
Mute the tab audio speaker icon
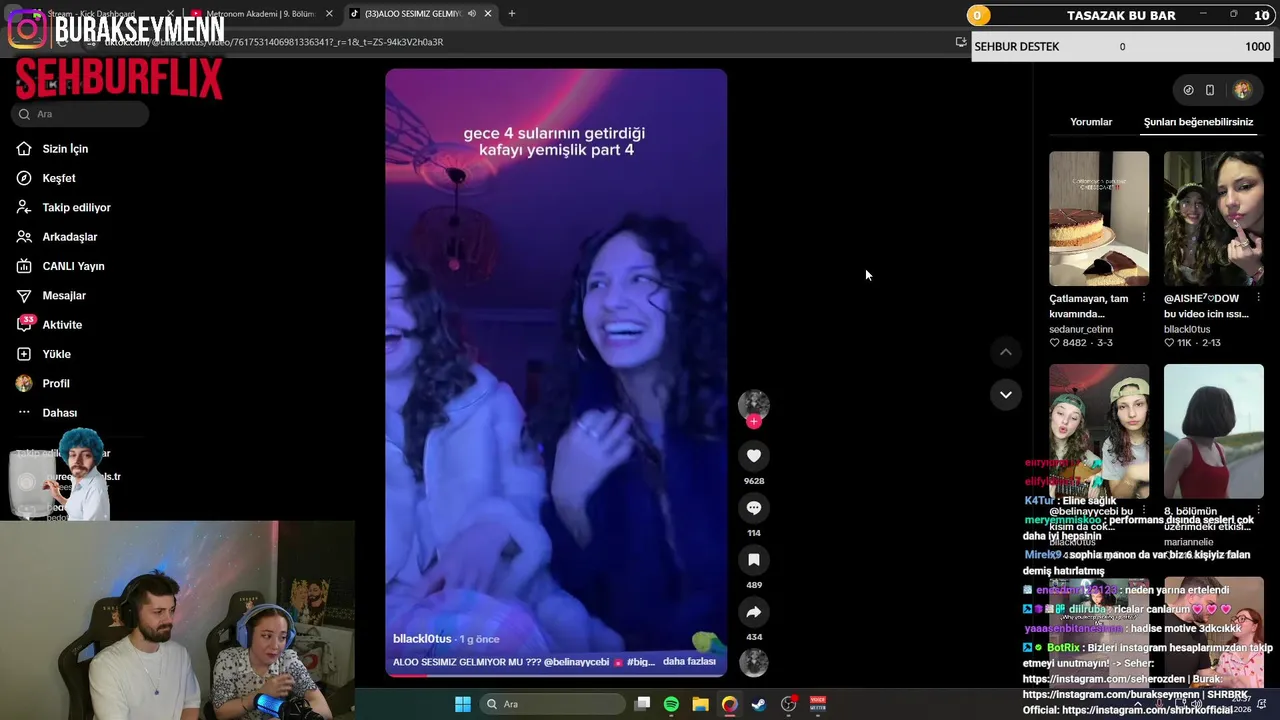(x=472, y=14)
